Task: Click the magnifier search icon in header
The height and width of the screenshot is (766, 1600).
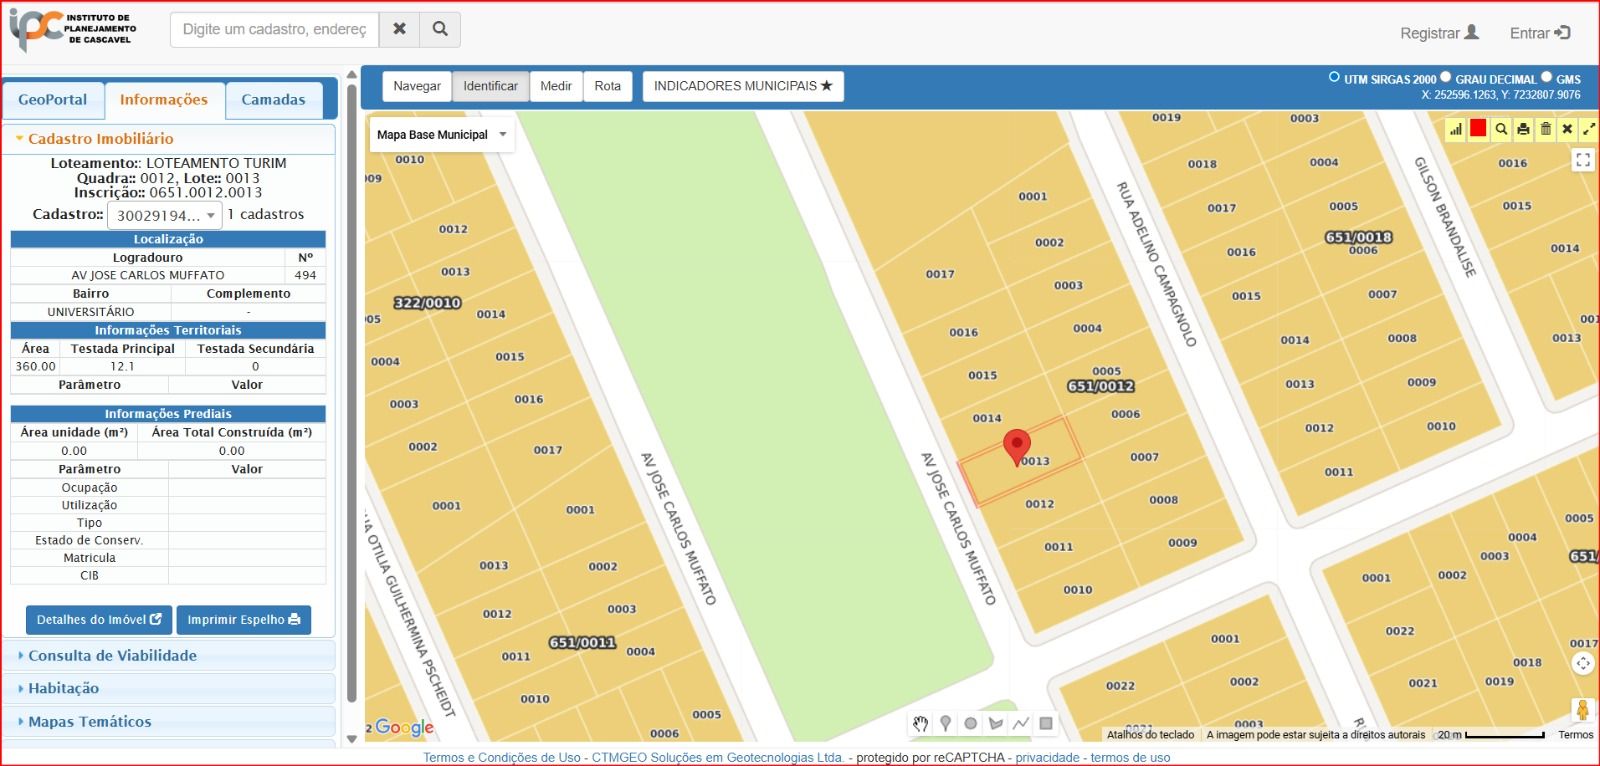Action: [440, 29]
